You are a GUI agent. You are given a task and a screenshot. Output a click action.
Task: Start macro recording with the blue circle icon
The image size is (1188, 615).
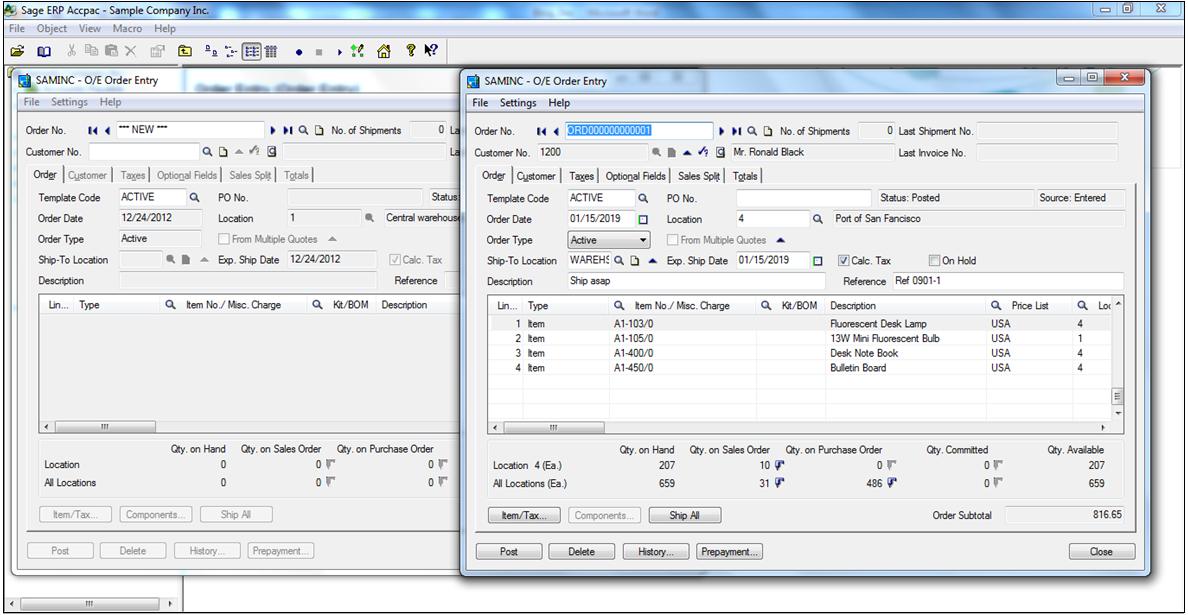tap(299, 52)
